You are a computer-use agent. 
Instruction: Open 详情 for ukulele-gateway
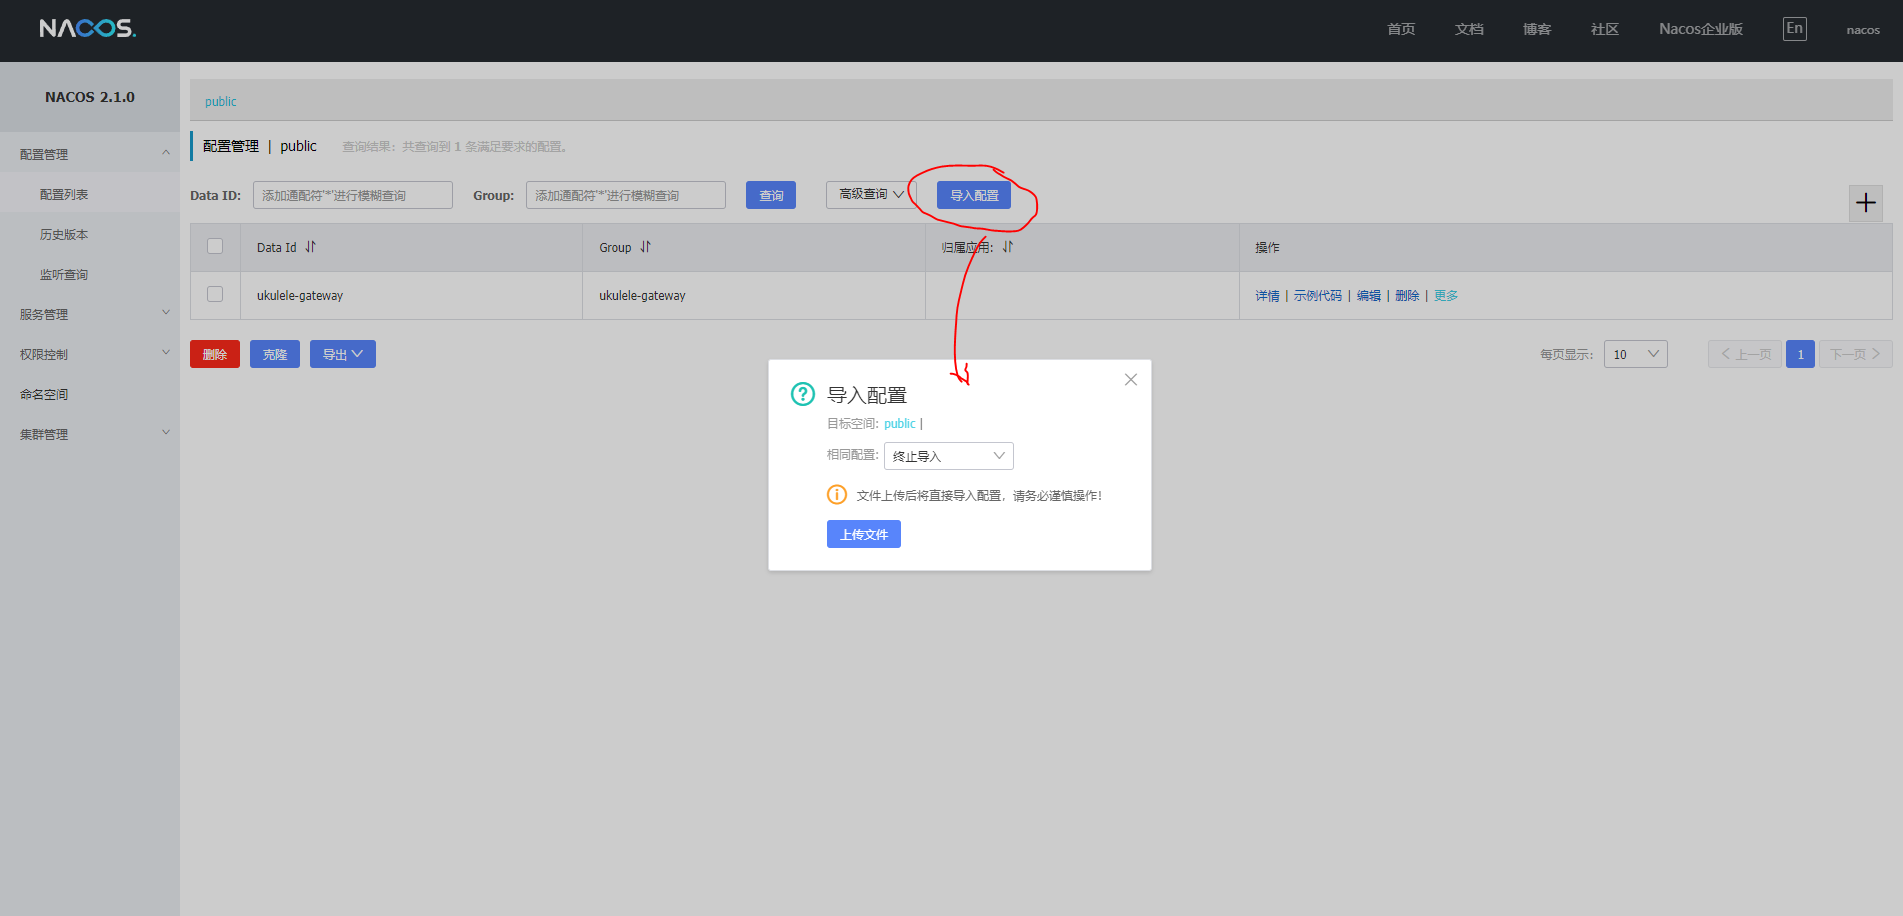[x=1267, y=295]
